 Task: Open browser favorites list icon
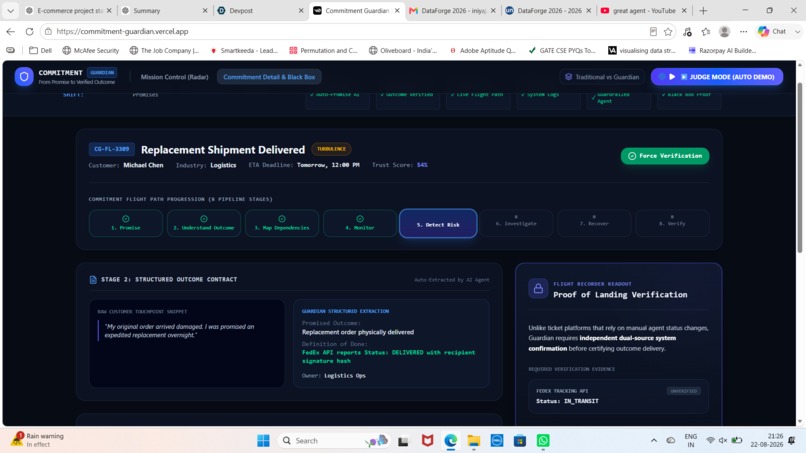pyautogui.click(x=706, y=32)
